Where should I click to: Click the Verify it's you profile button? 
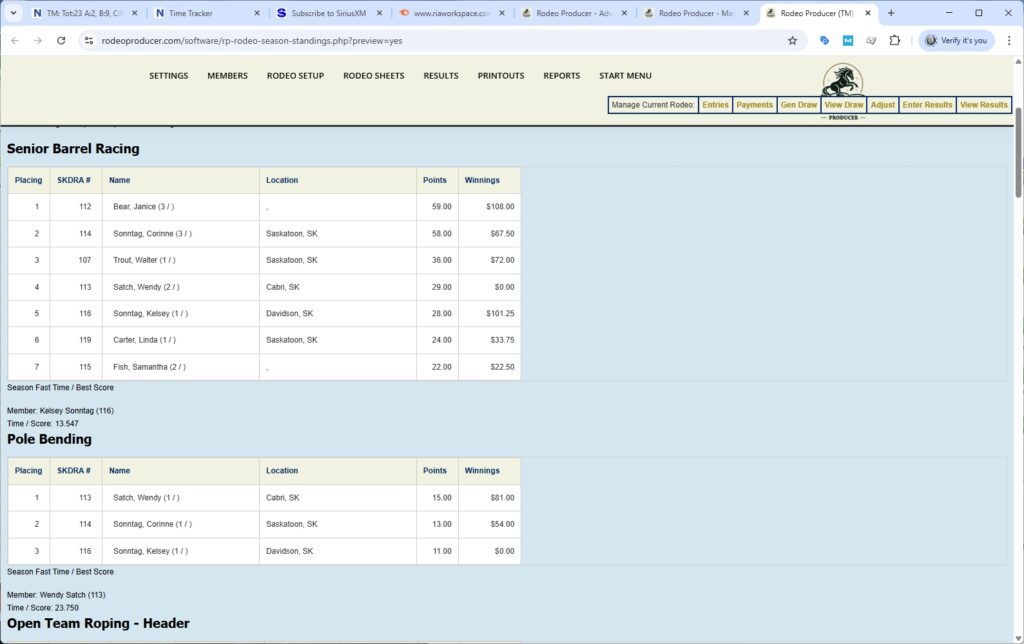point(956,41)
